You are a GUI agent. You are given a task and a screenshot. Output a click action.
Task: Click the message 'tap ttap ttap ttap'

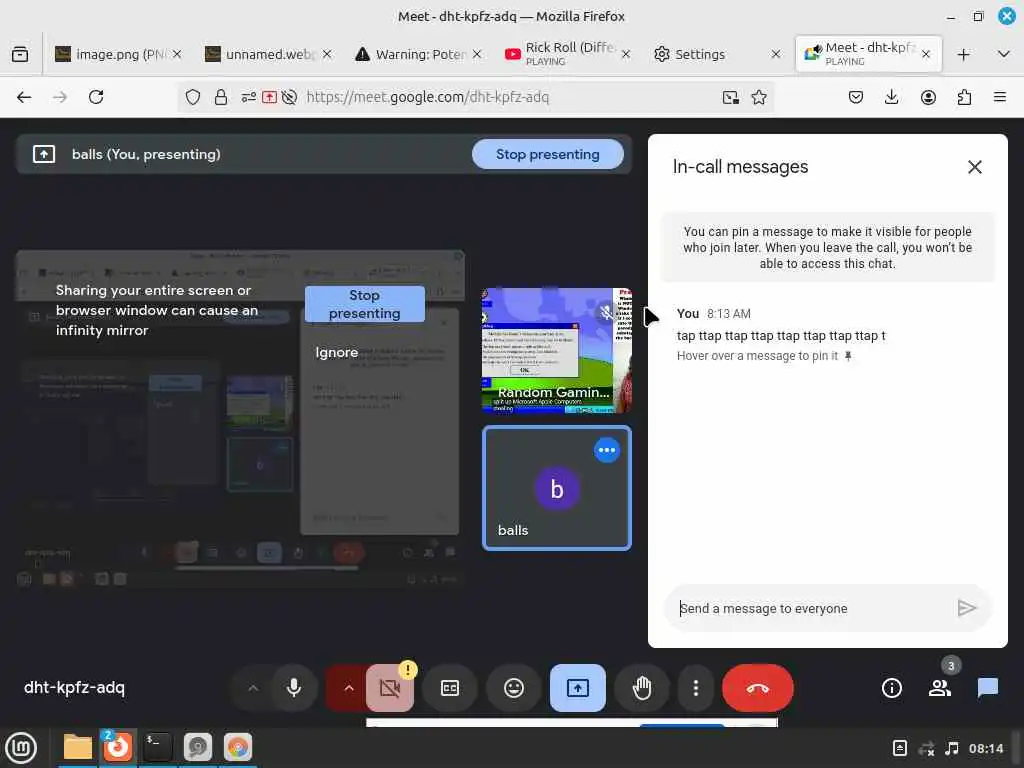[781, 336]
